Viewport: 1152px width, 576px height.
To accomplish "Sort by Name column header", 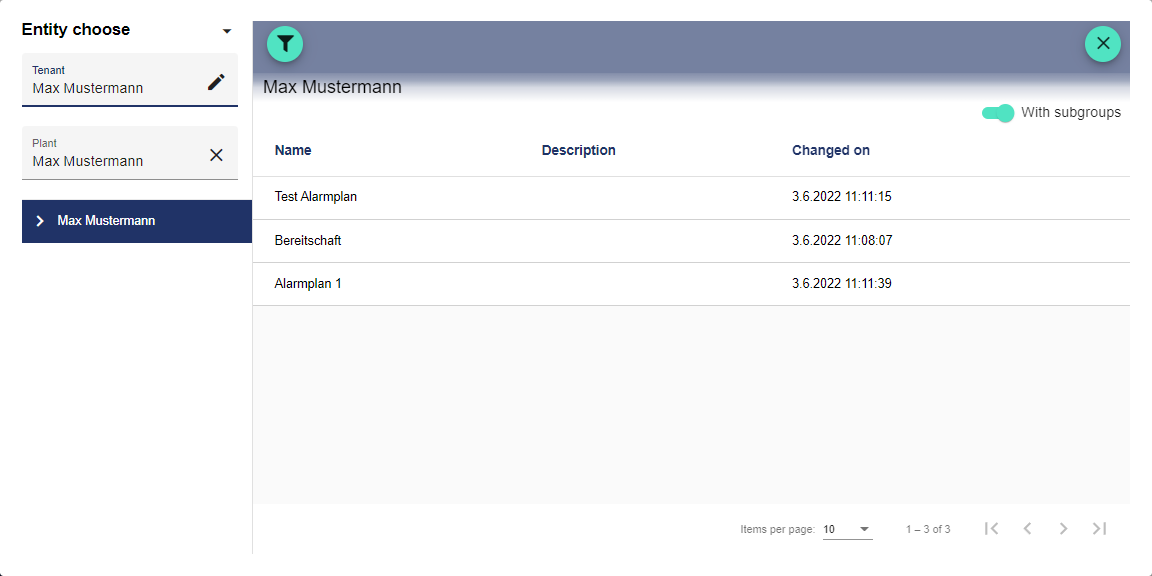I will tap(293, 150).
